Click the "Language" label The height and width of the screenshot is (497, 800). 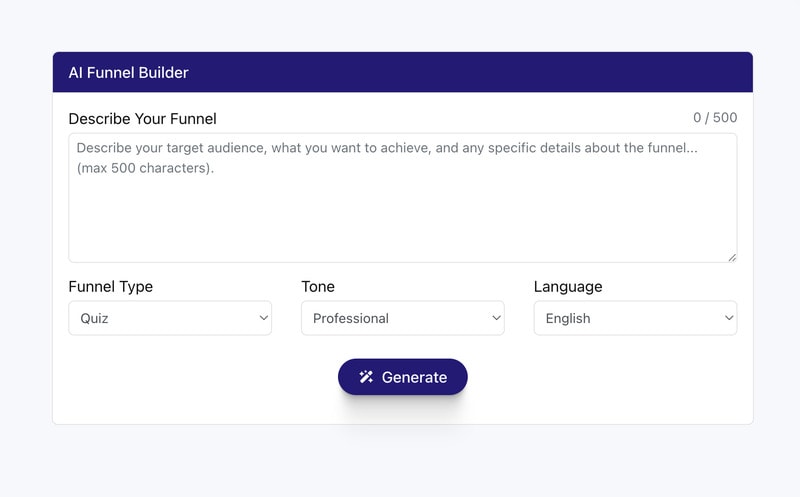(568, 287)
